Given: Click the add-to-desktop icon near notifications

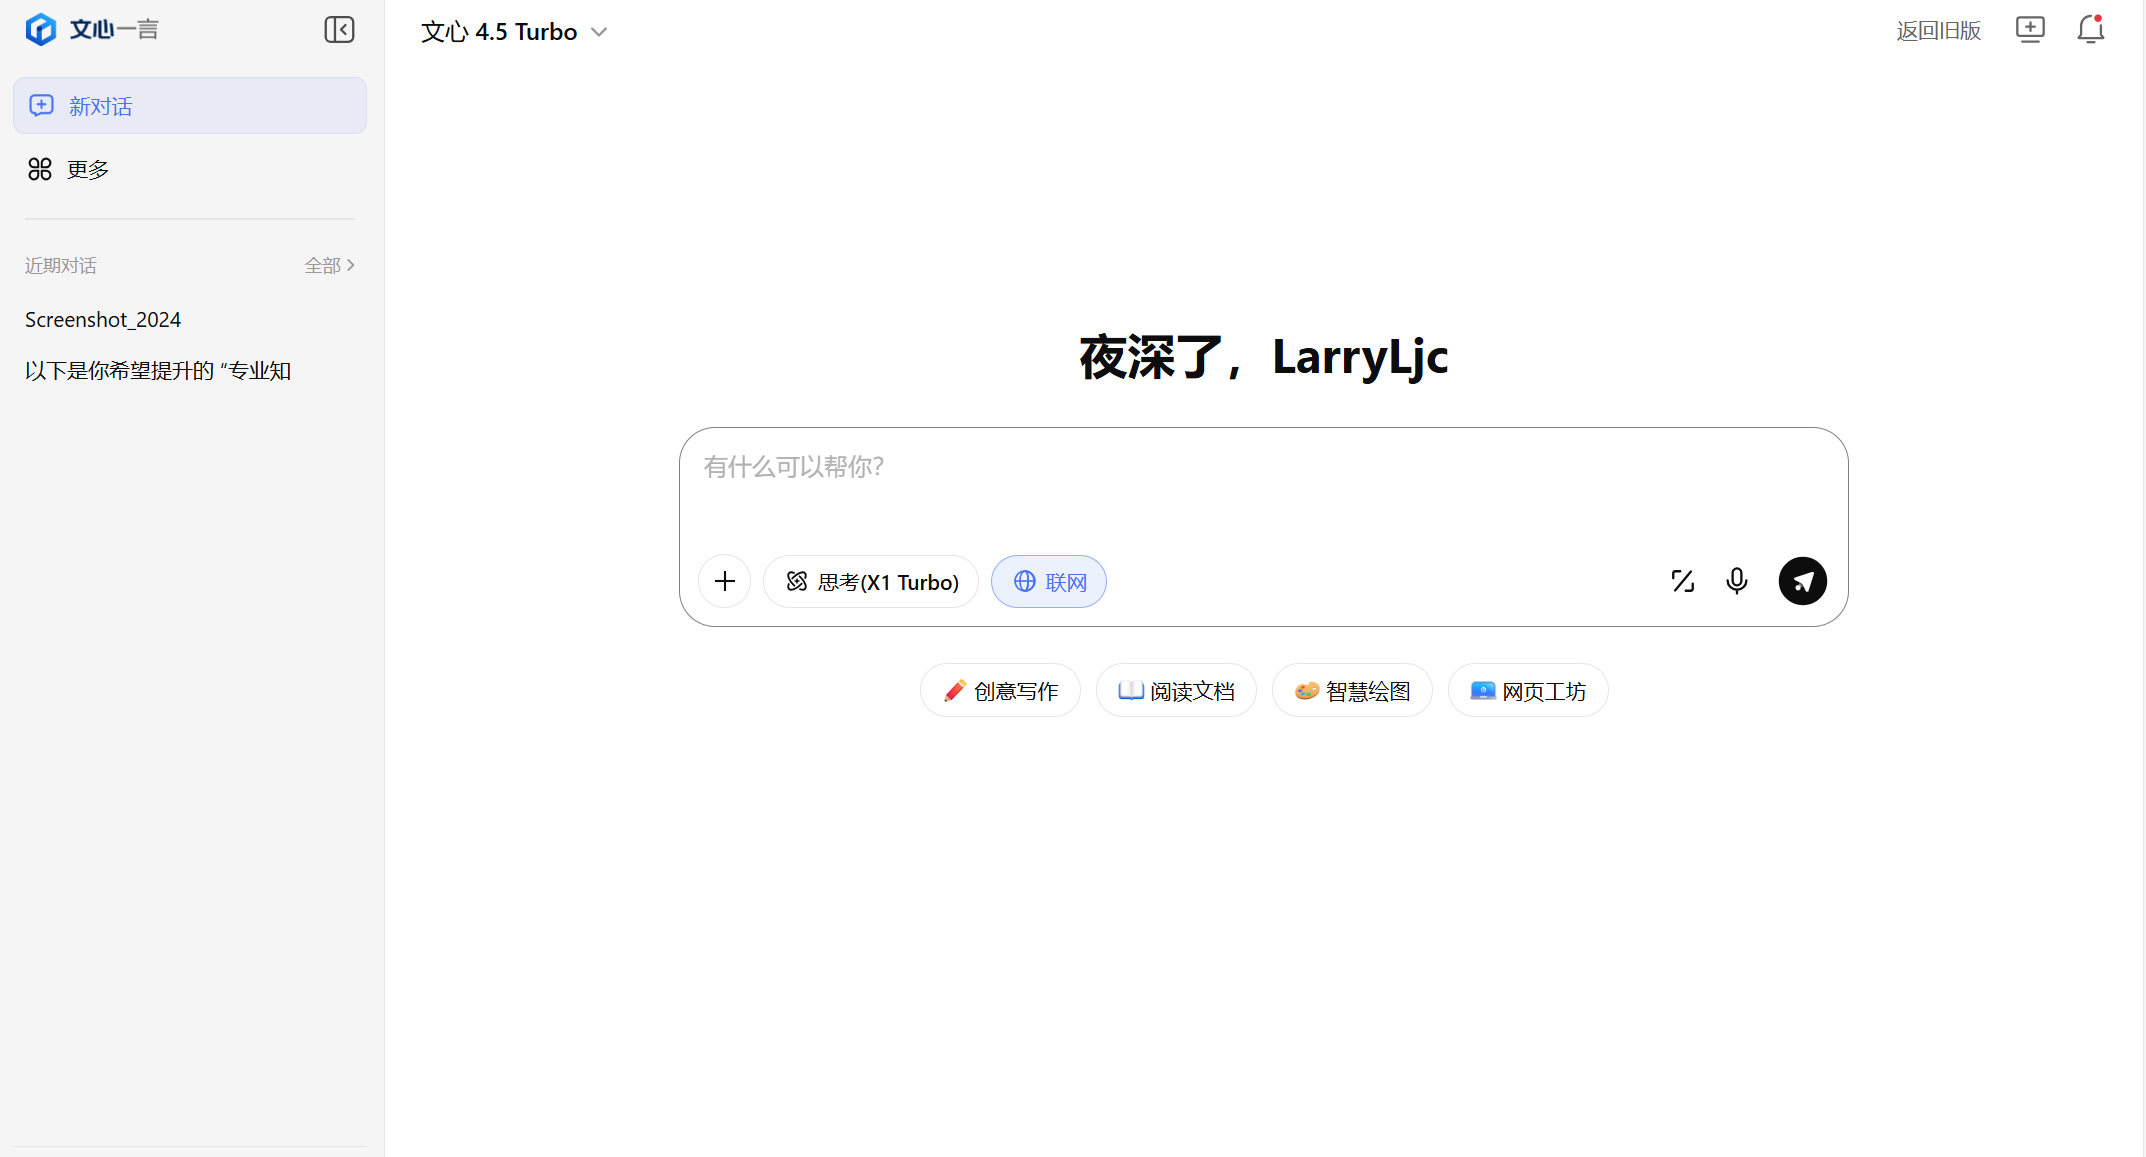Looking at the screenshot, I should [x=2031, y=30].
